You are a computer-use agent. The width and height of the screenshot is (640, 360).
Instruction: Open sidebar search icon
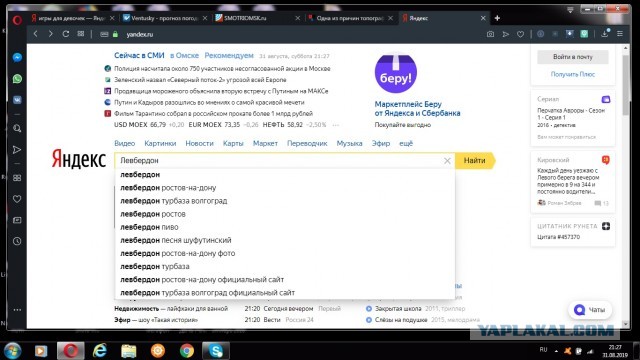click(17, 129)
